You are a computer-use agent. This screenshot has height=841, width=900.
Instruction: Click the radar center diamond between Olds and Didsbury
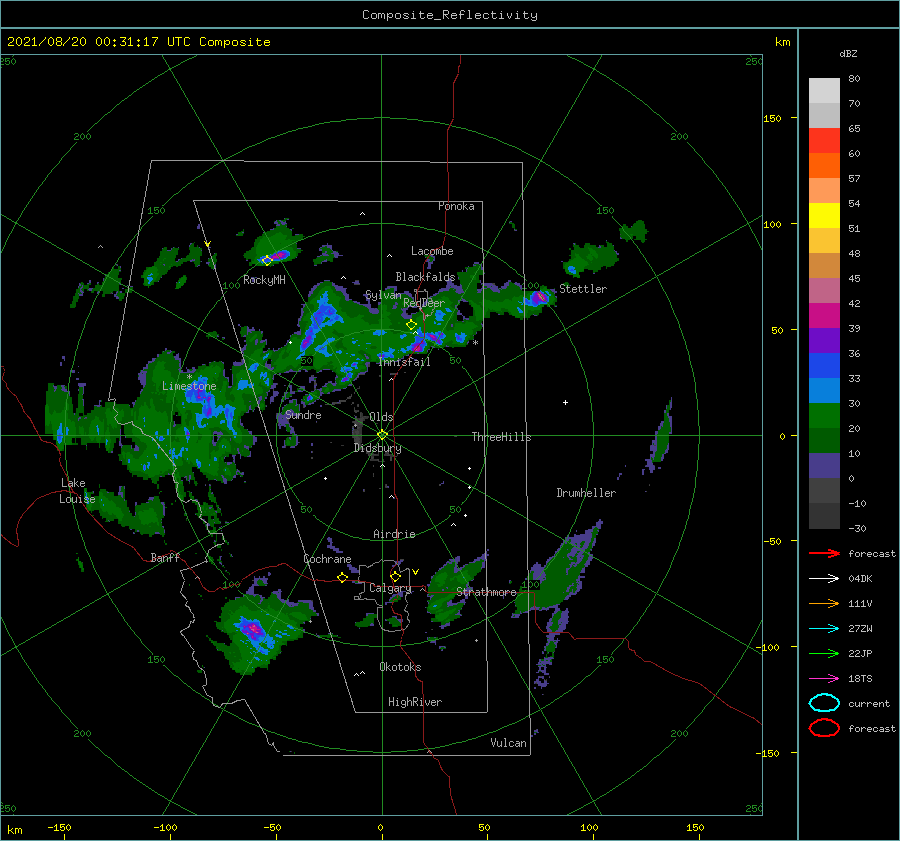(x=382, y=435)
